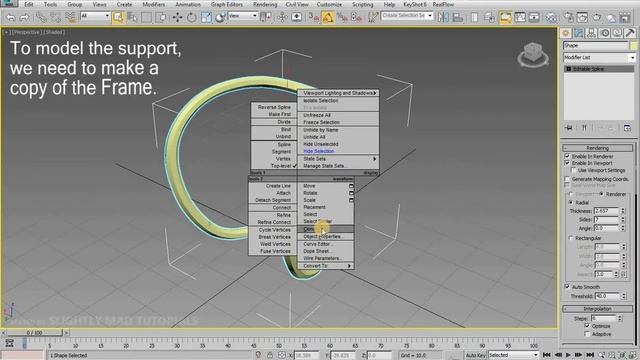Open Select by Name icon

coord(132,17)
